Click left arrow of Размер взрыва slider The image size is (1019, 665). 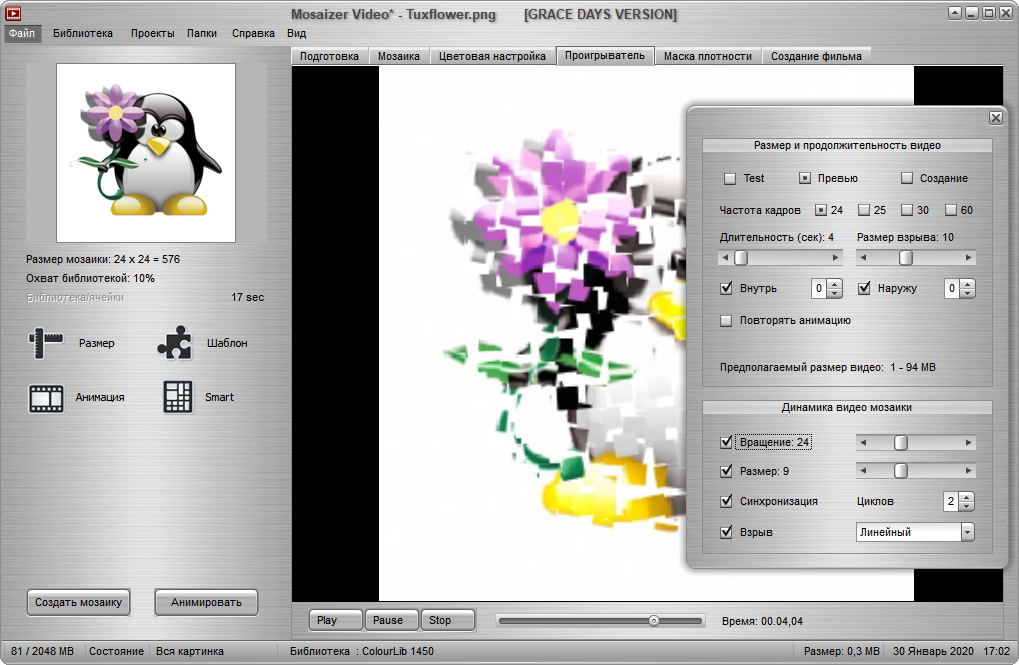(863, 258)
